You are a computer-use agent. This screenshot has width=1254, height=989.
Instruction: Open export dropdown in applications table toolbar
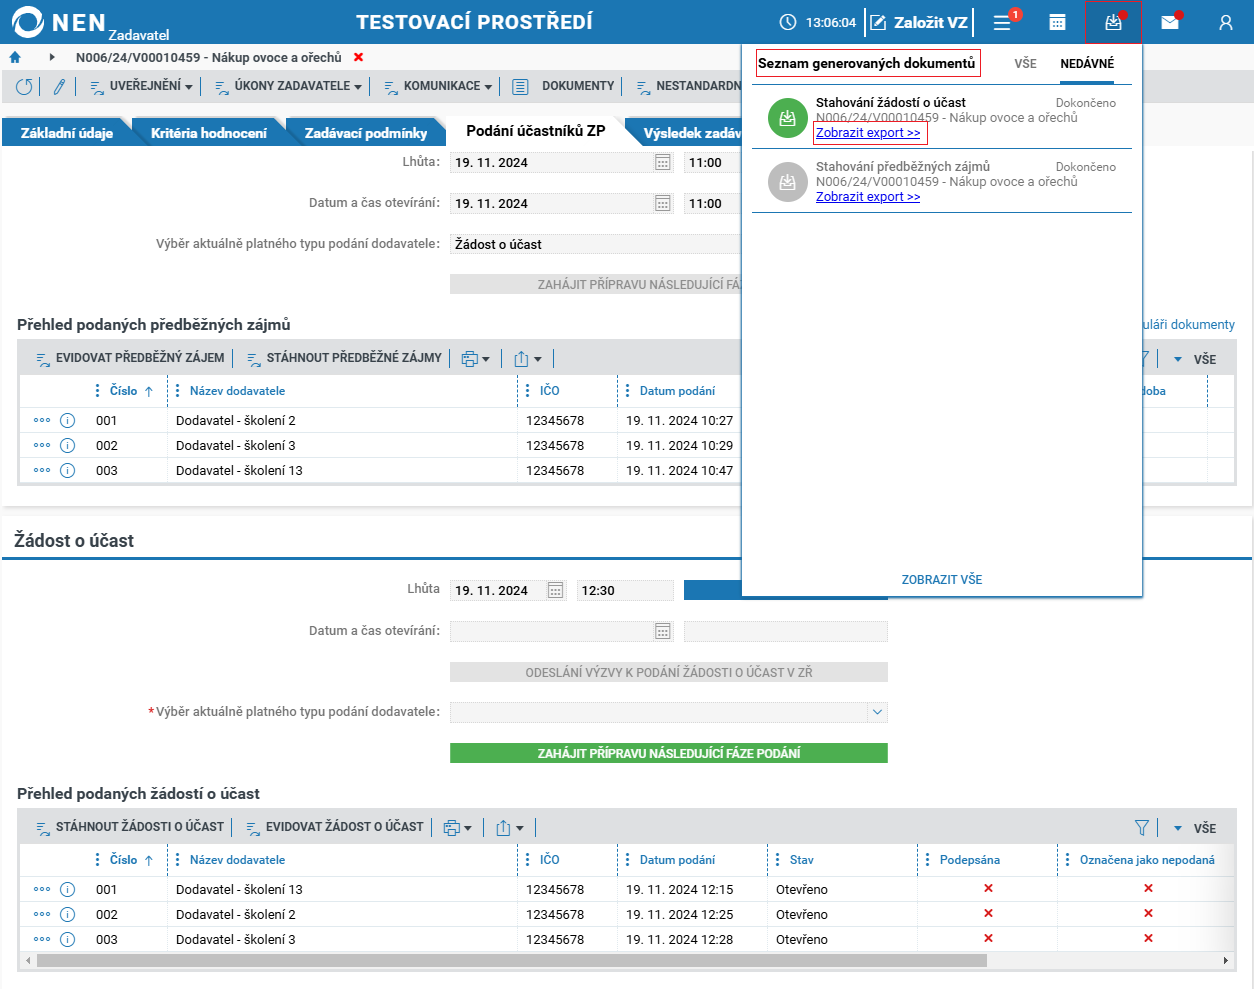tap(509, 828)
